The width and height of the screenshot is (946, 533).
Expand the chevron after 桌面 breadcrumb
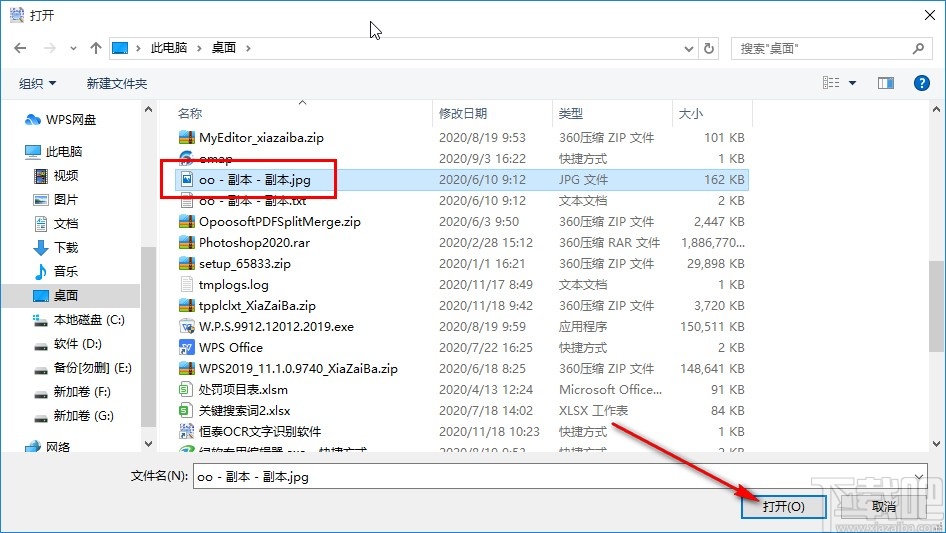click(248, 48)
